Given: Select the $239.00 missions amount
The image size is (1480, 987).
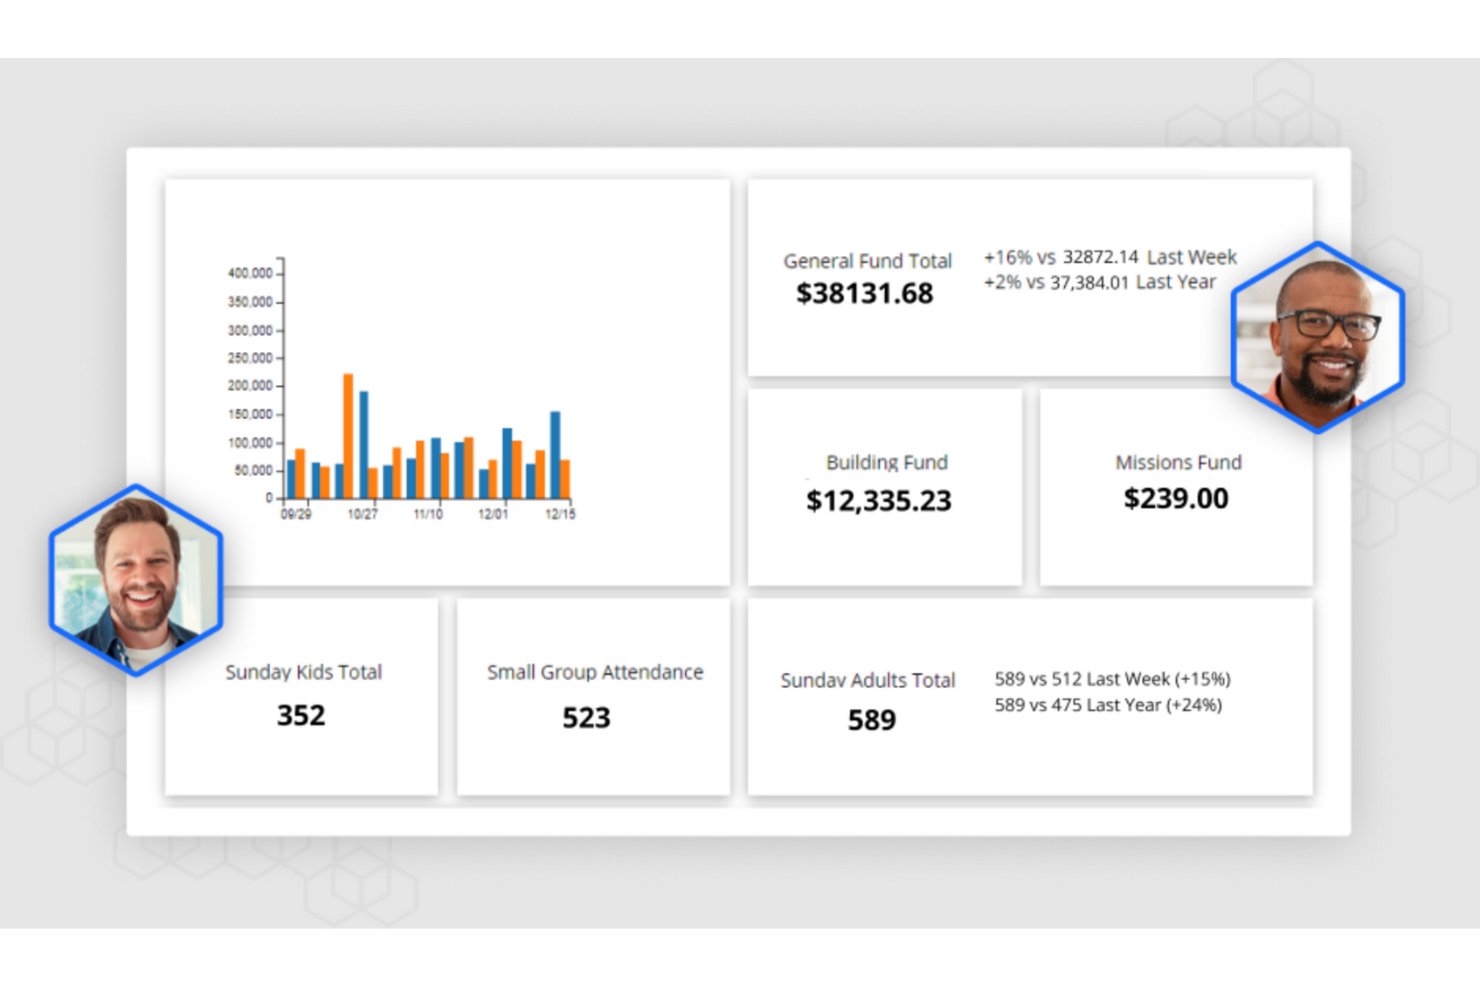Looking at the screenshot, I should pyautogui.click(x=1176, y=498).
